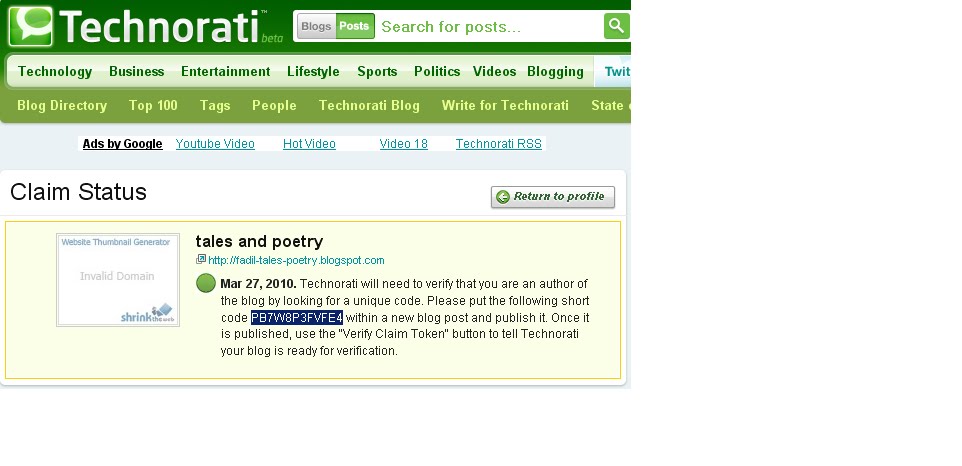Visit the Technorati Blog link
The image size is (962, 466).
click(x=369, y=105)
